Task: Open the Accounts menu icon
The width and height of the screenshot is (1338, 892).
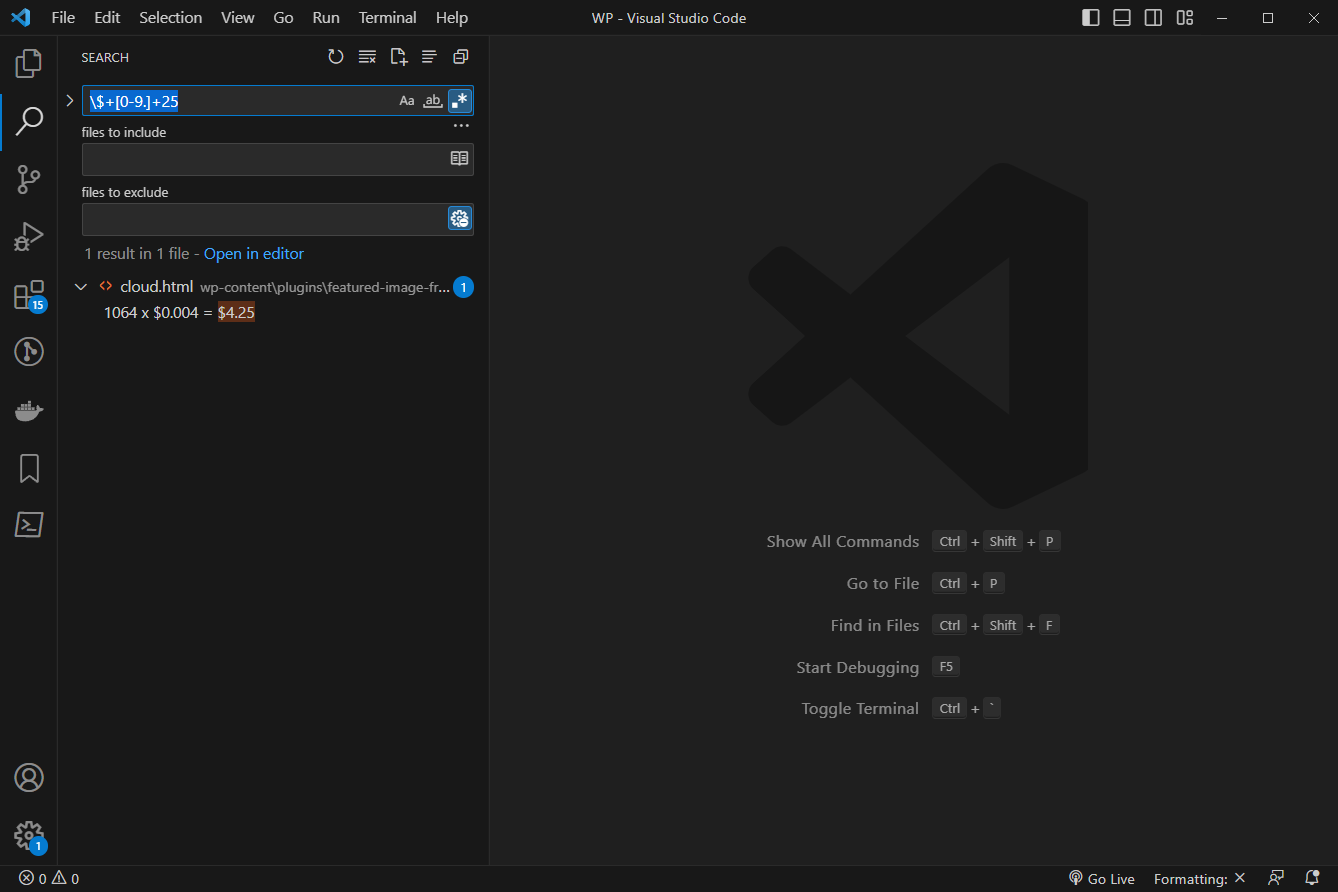Action: 29,777
